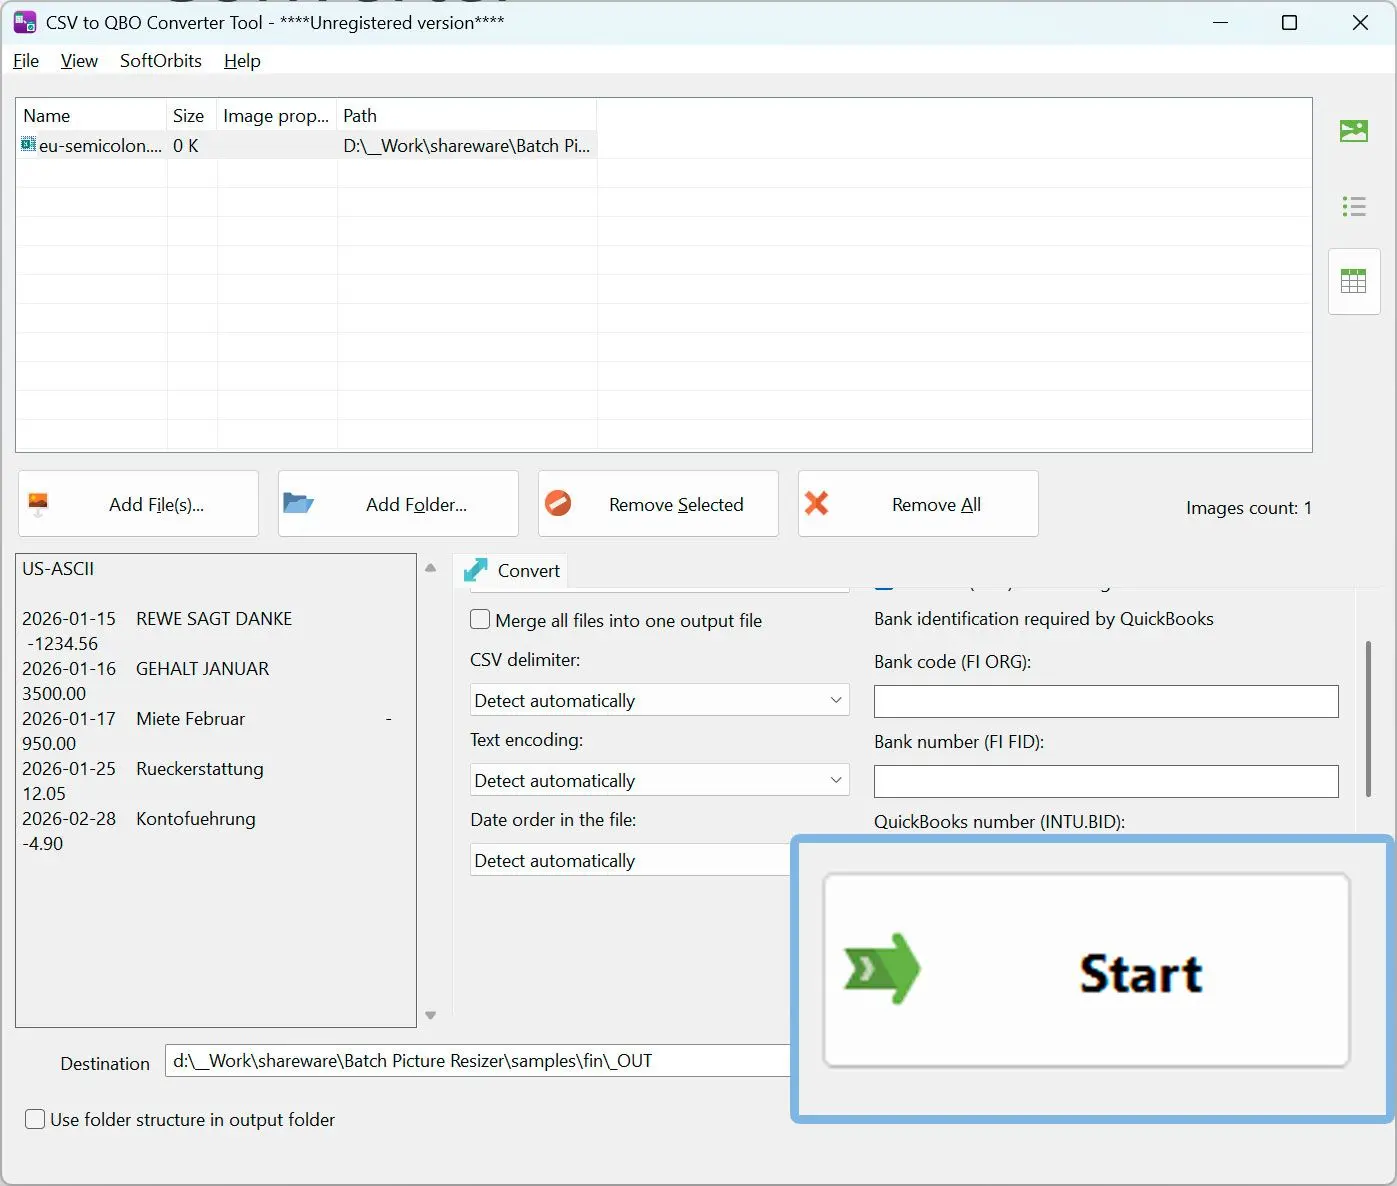The image size is (1397, 1186).
Task: Enable Merge all files into one output file
Action: 480,620
